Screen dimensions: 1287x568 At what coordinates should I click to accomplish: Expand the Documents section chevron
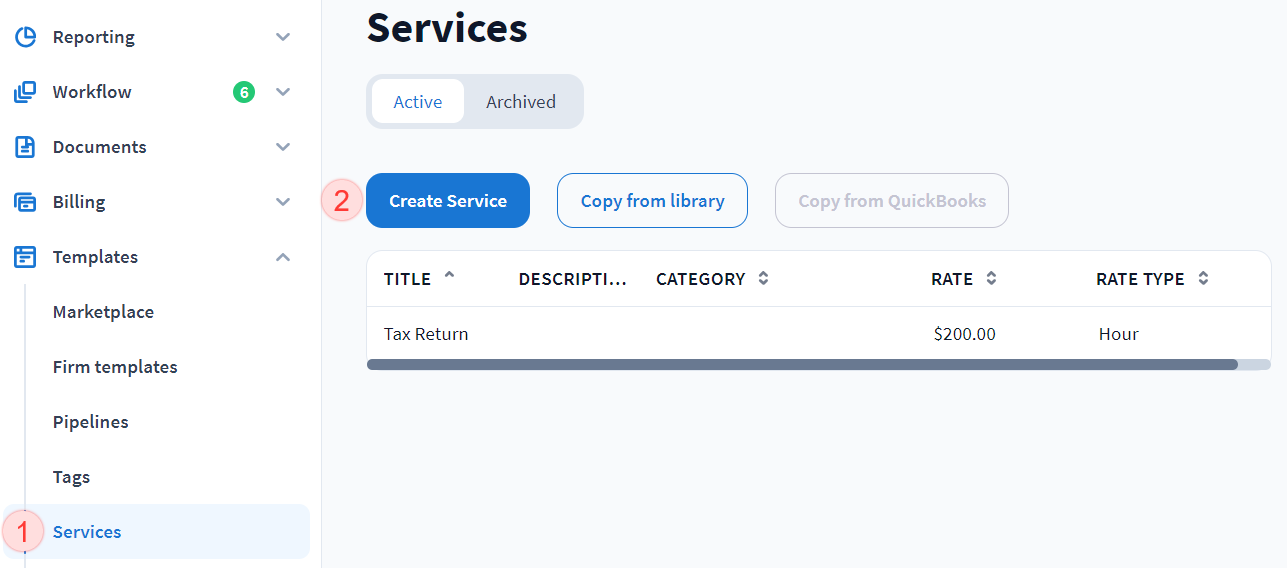283,147
